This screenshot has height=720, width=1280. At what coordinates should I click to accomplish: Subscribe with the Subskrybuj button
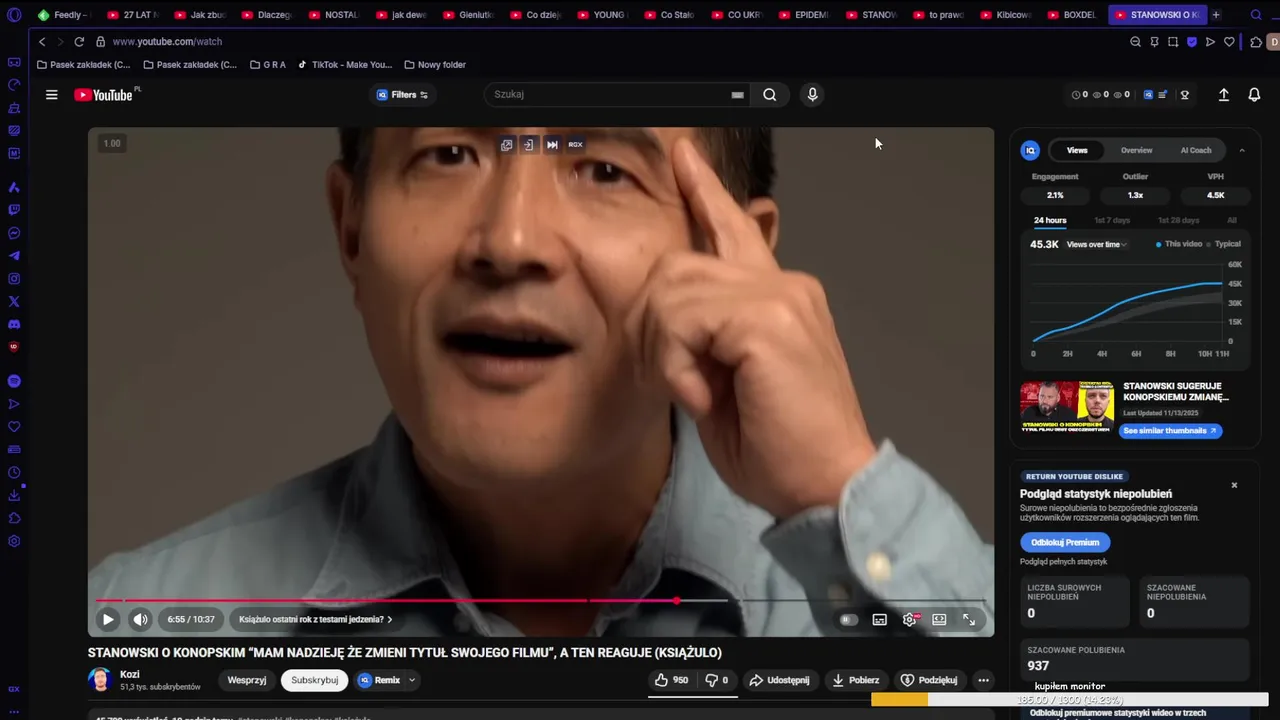coord(314,680)
